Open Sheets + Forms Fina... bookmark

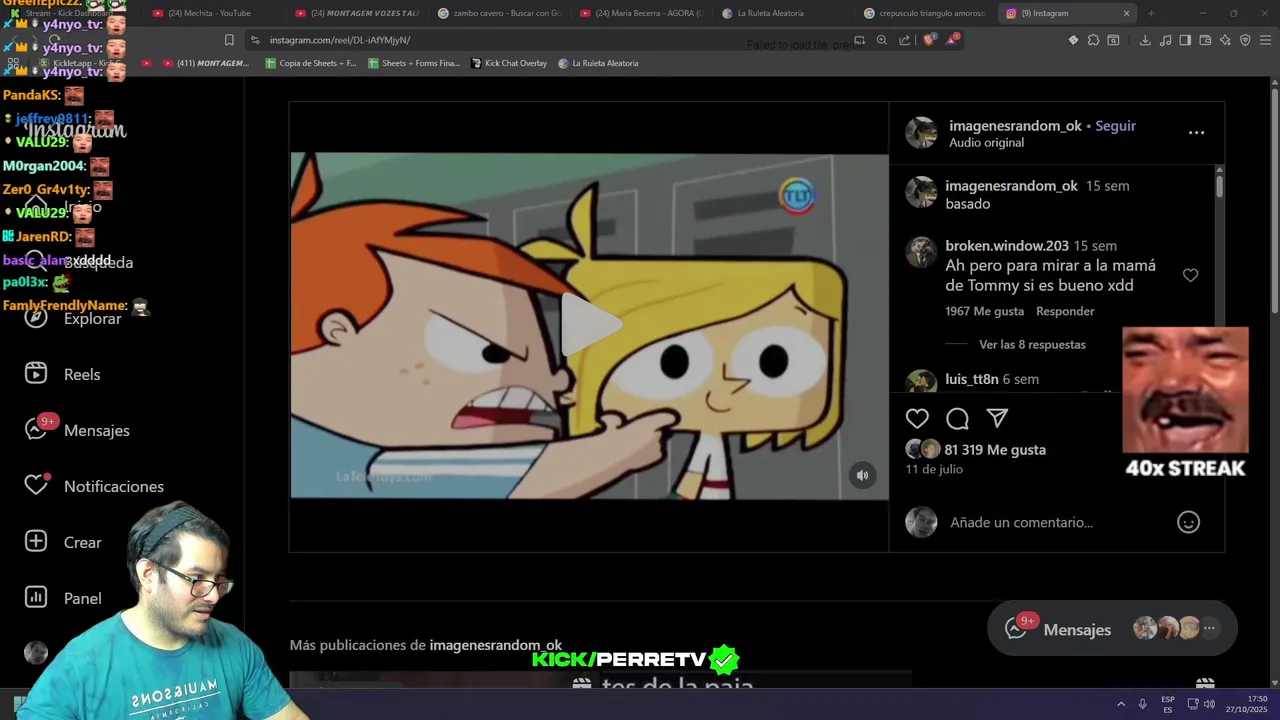click(414, 63)
